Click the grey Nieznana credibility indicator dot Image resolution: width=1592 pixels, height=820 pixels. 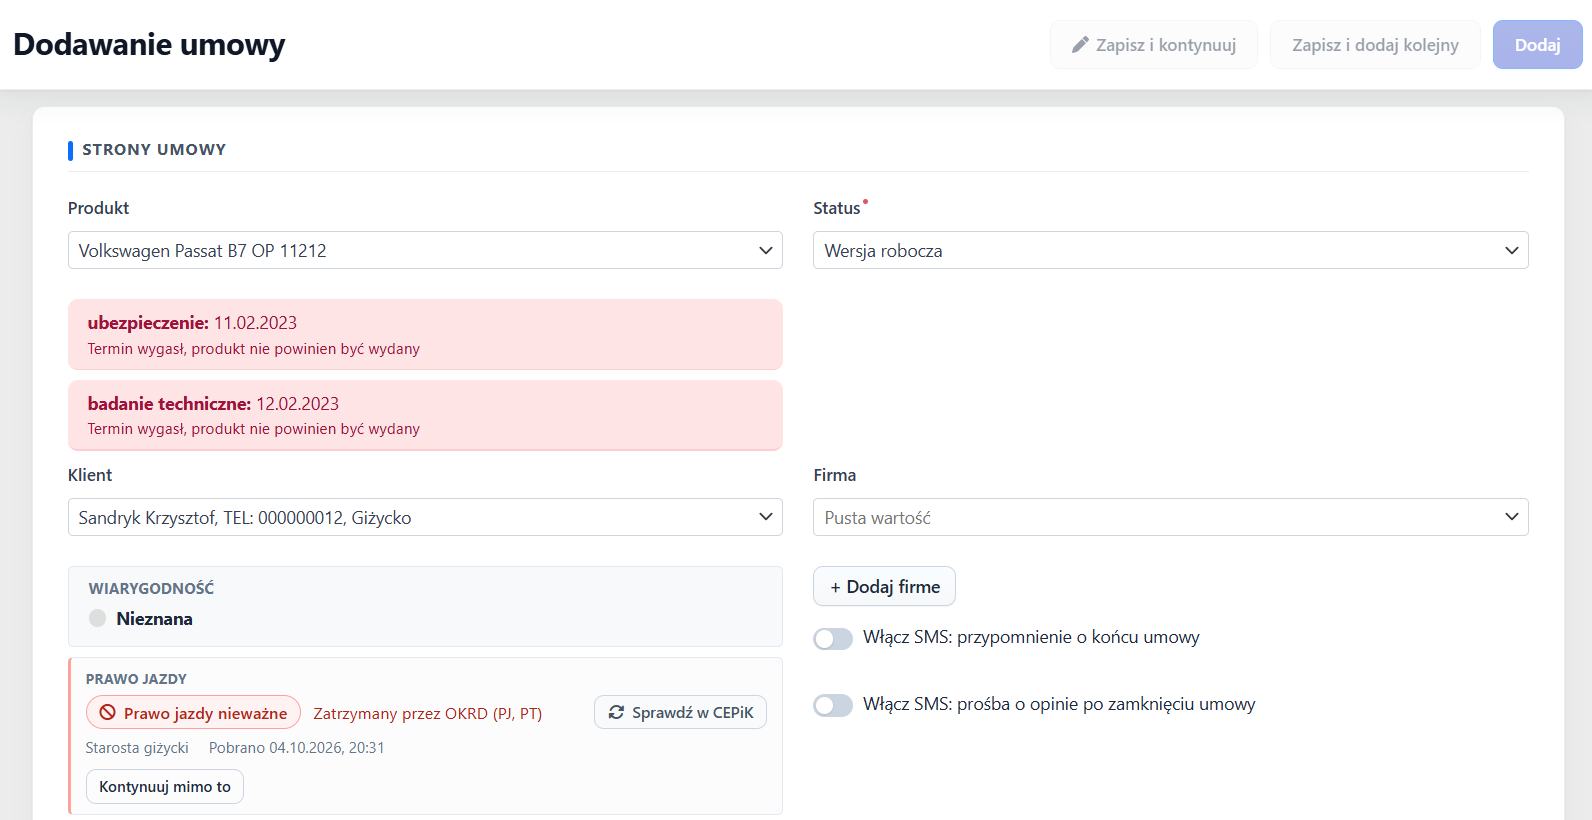[97, 618]
